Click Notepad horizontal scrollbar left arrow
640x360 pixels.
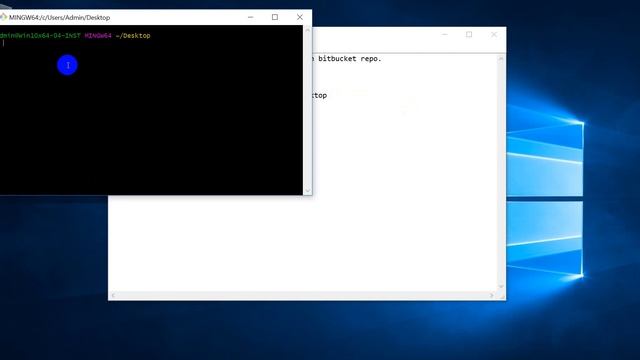(x=113, y=295)
